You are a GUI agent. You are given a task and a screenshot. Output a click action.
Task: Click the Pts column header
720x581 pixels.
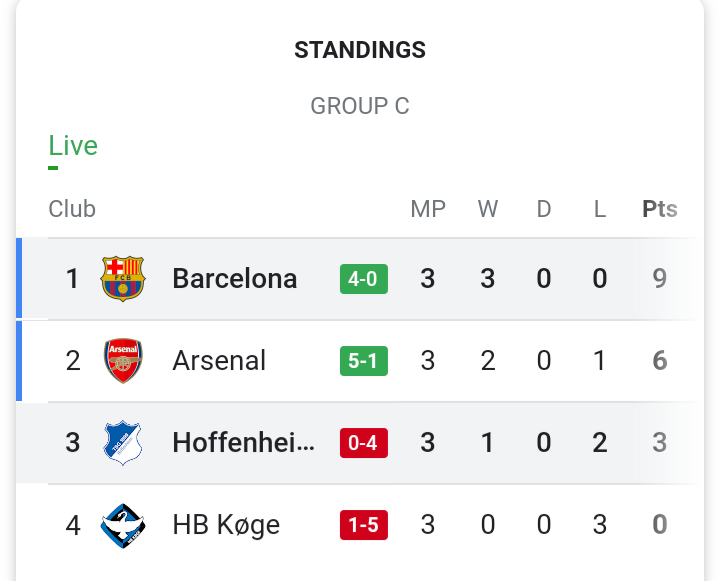[x=660, y=209]
